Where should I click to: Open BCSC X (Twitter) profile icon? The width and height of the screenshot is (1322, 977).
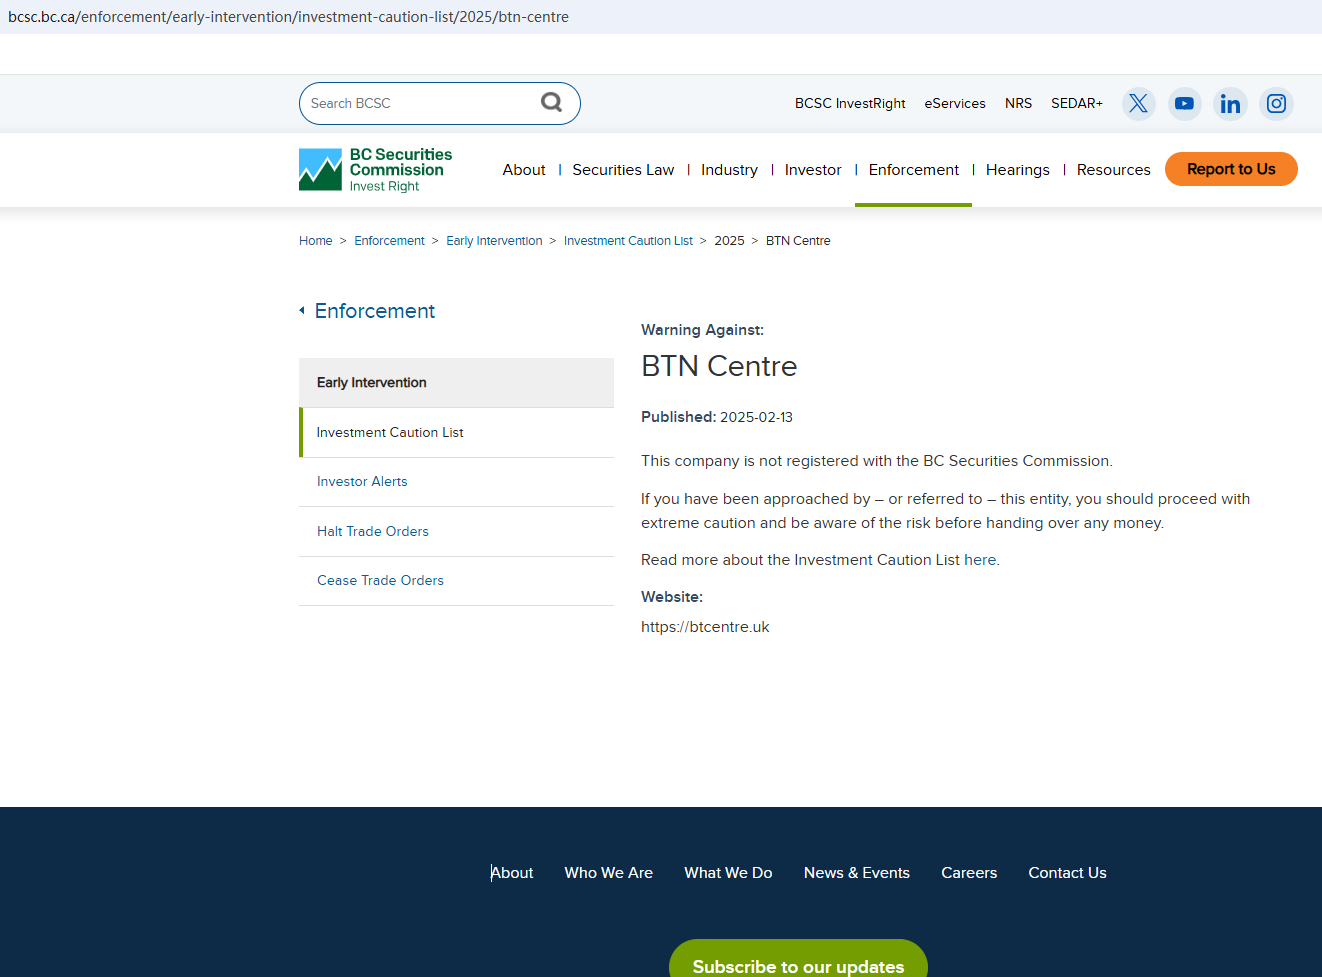tap(1138, 103)
